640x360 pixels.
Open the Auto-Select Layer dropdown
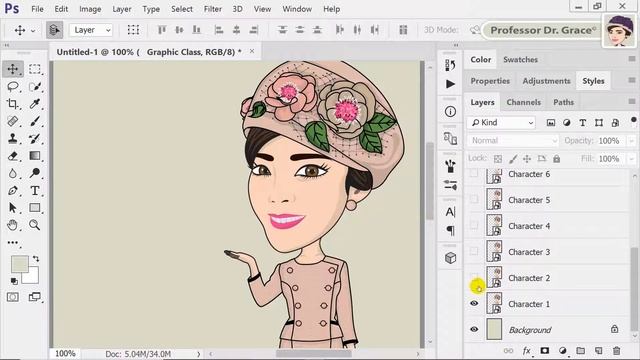(91, 30)
